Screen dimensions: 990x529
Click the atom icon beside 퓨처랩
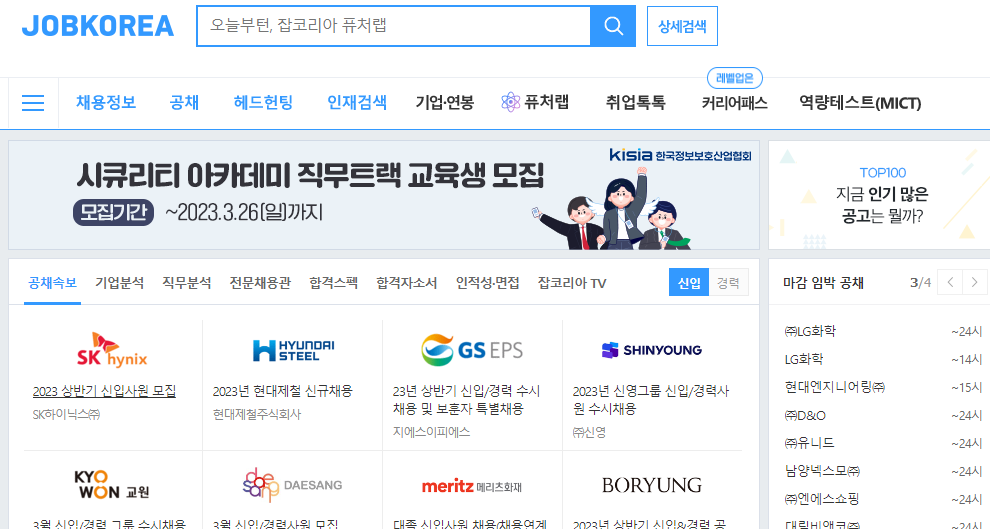point(511,102)
